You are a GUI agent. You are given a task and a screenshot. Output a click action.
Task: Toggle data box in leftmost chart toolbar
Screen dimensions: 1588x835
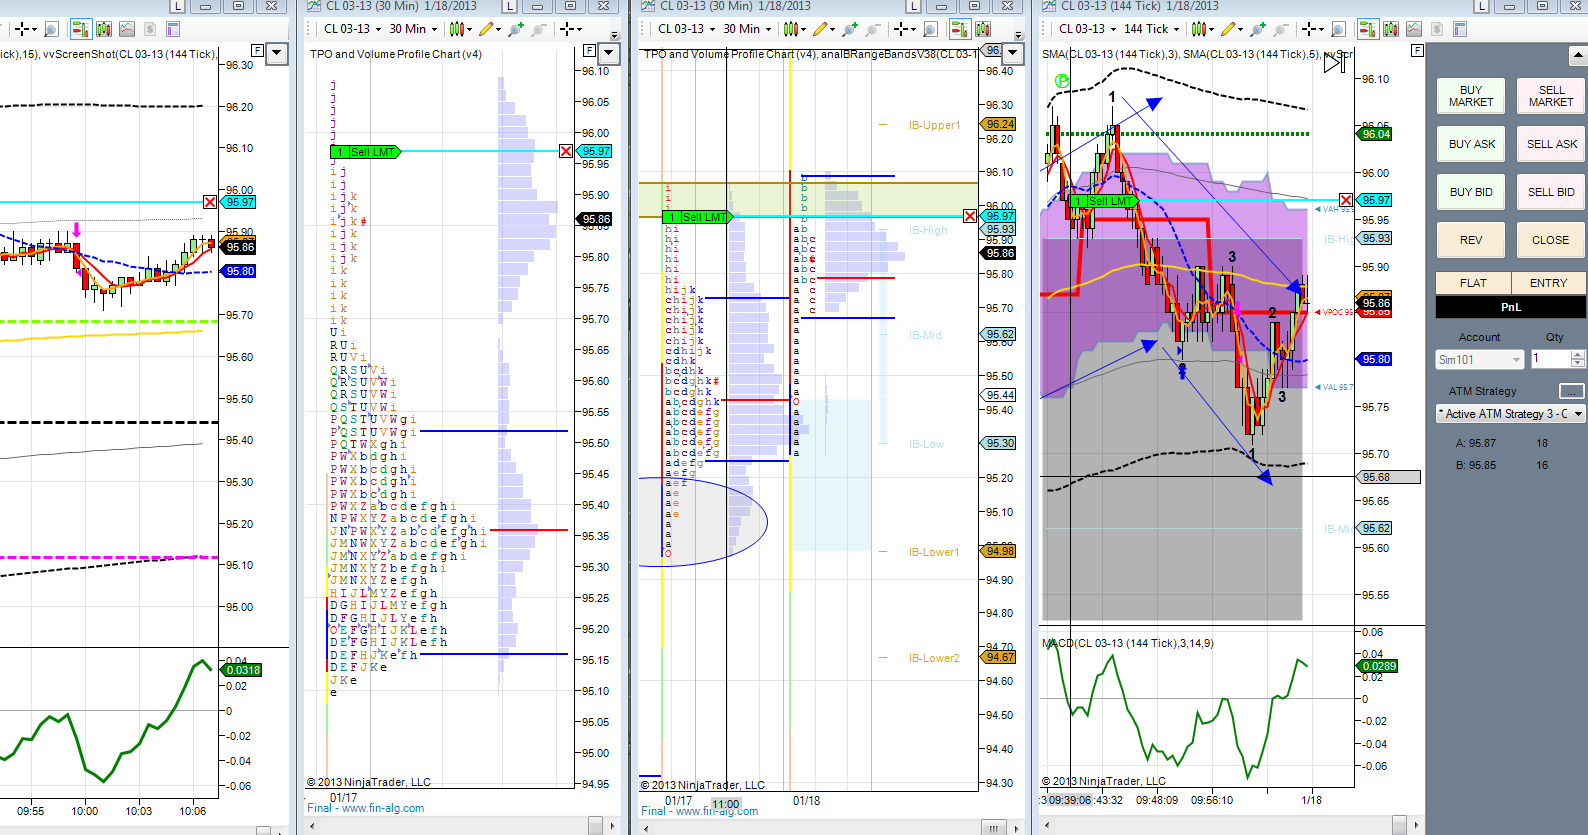click(x=104, y=29)
